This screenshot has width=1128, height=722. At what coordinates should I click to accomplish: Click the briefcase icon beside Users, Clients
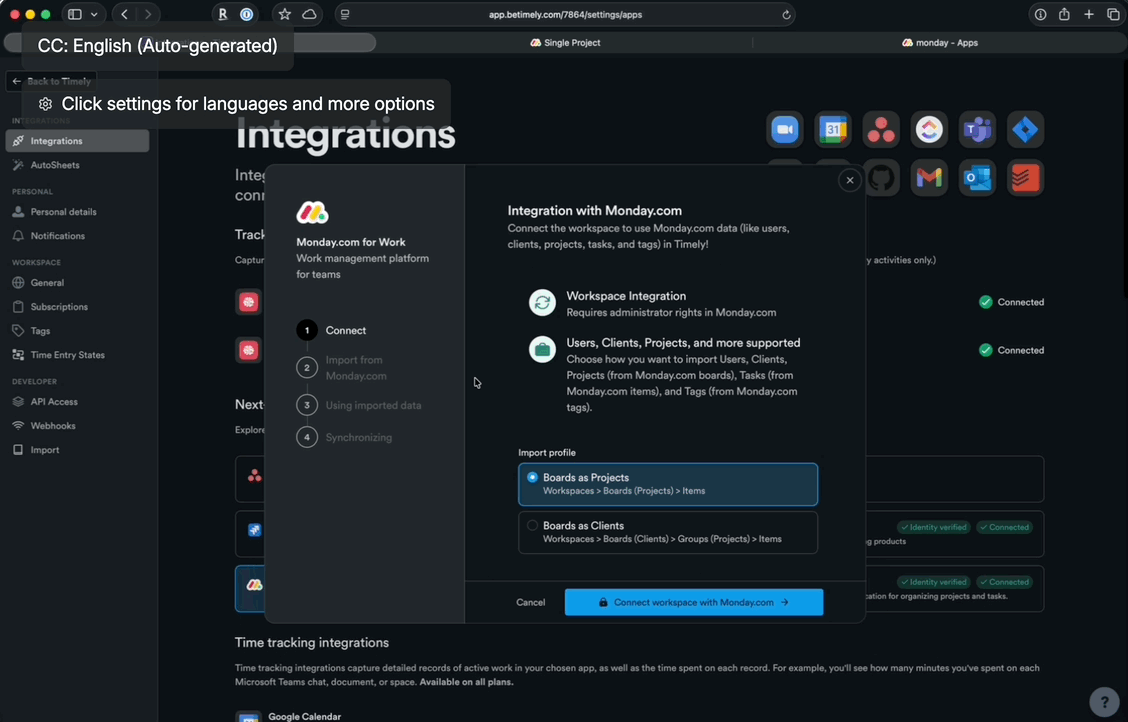tap(542, 349)
